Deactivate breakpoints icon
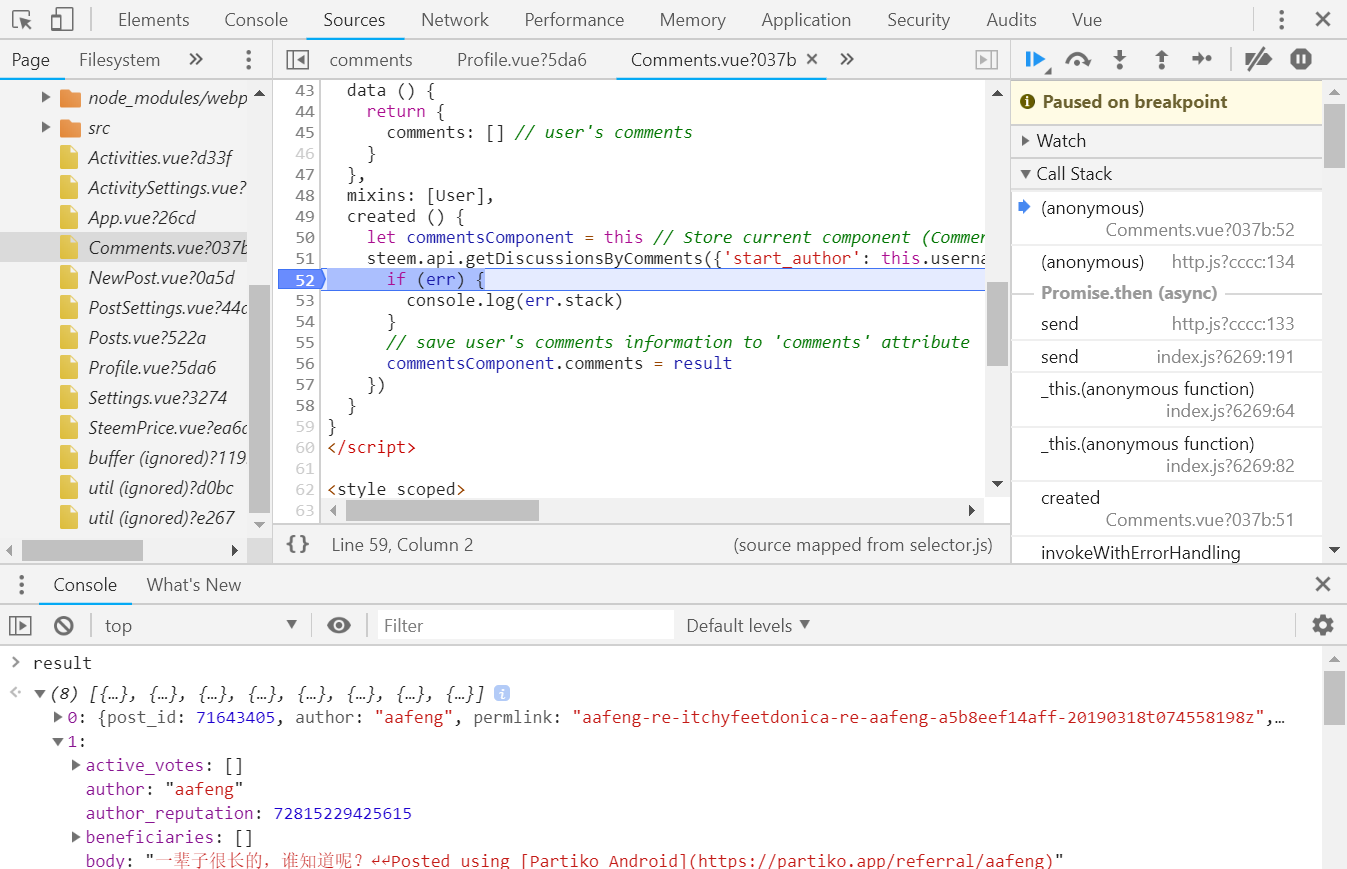Screen dimensions: 1347x869 [x=1258, y=60]
